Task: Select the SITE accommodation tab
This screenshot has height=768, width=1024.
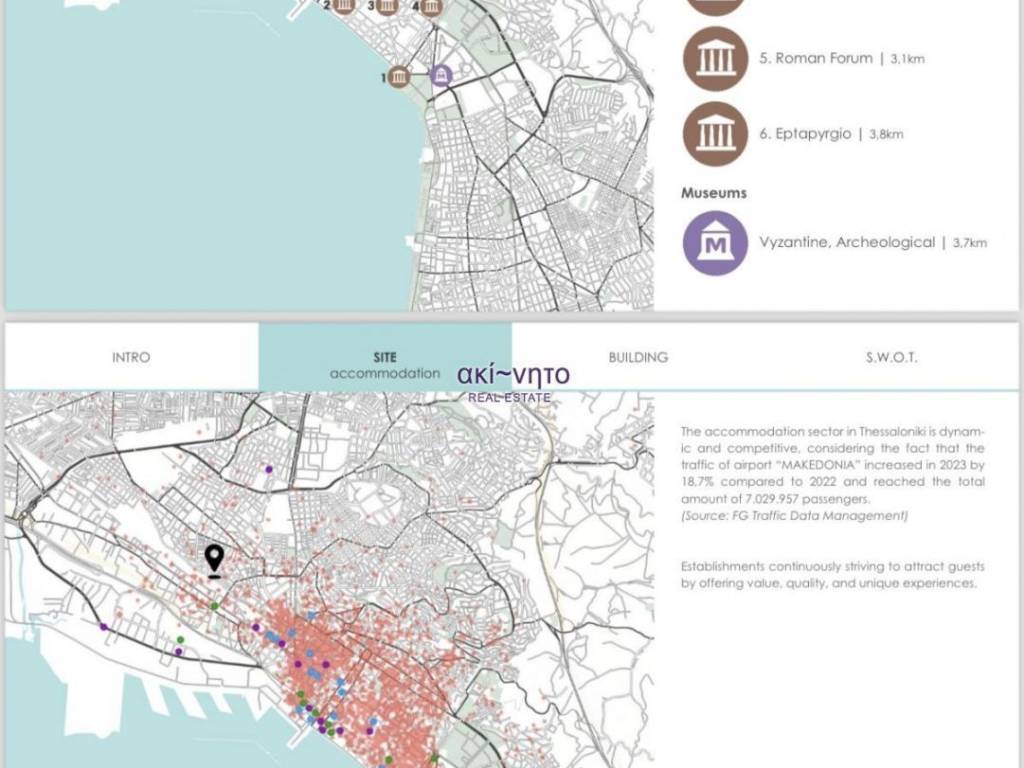Action: pyautogui.click(x=385, y=365)
